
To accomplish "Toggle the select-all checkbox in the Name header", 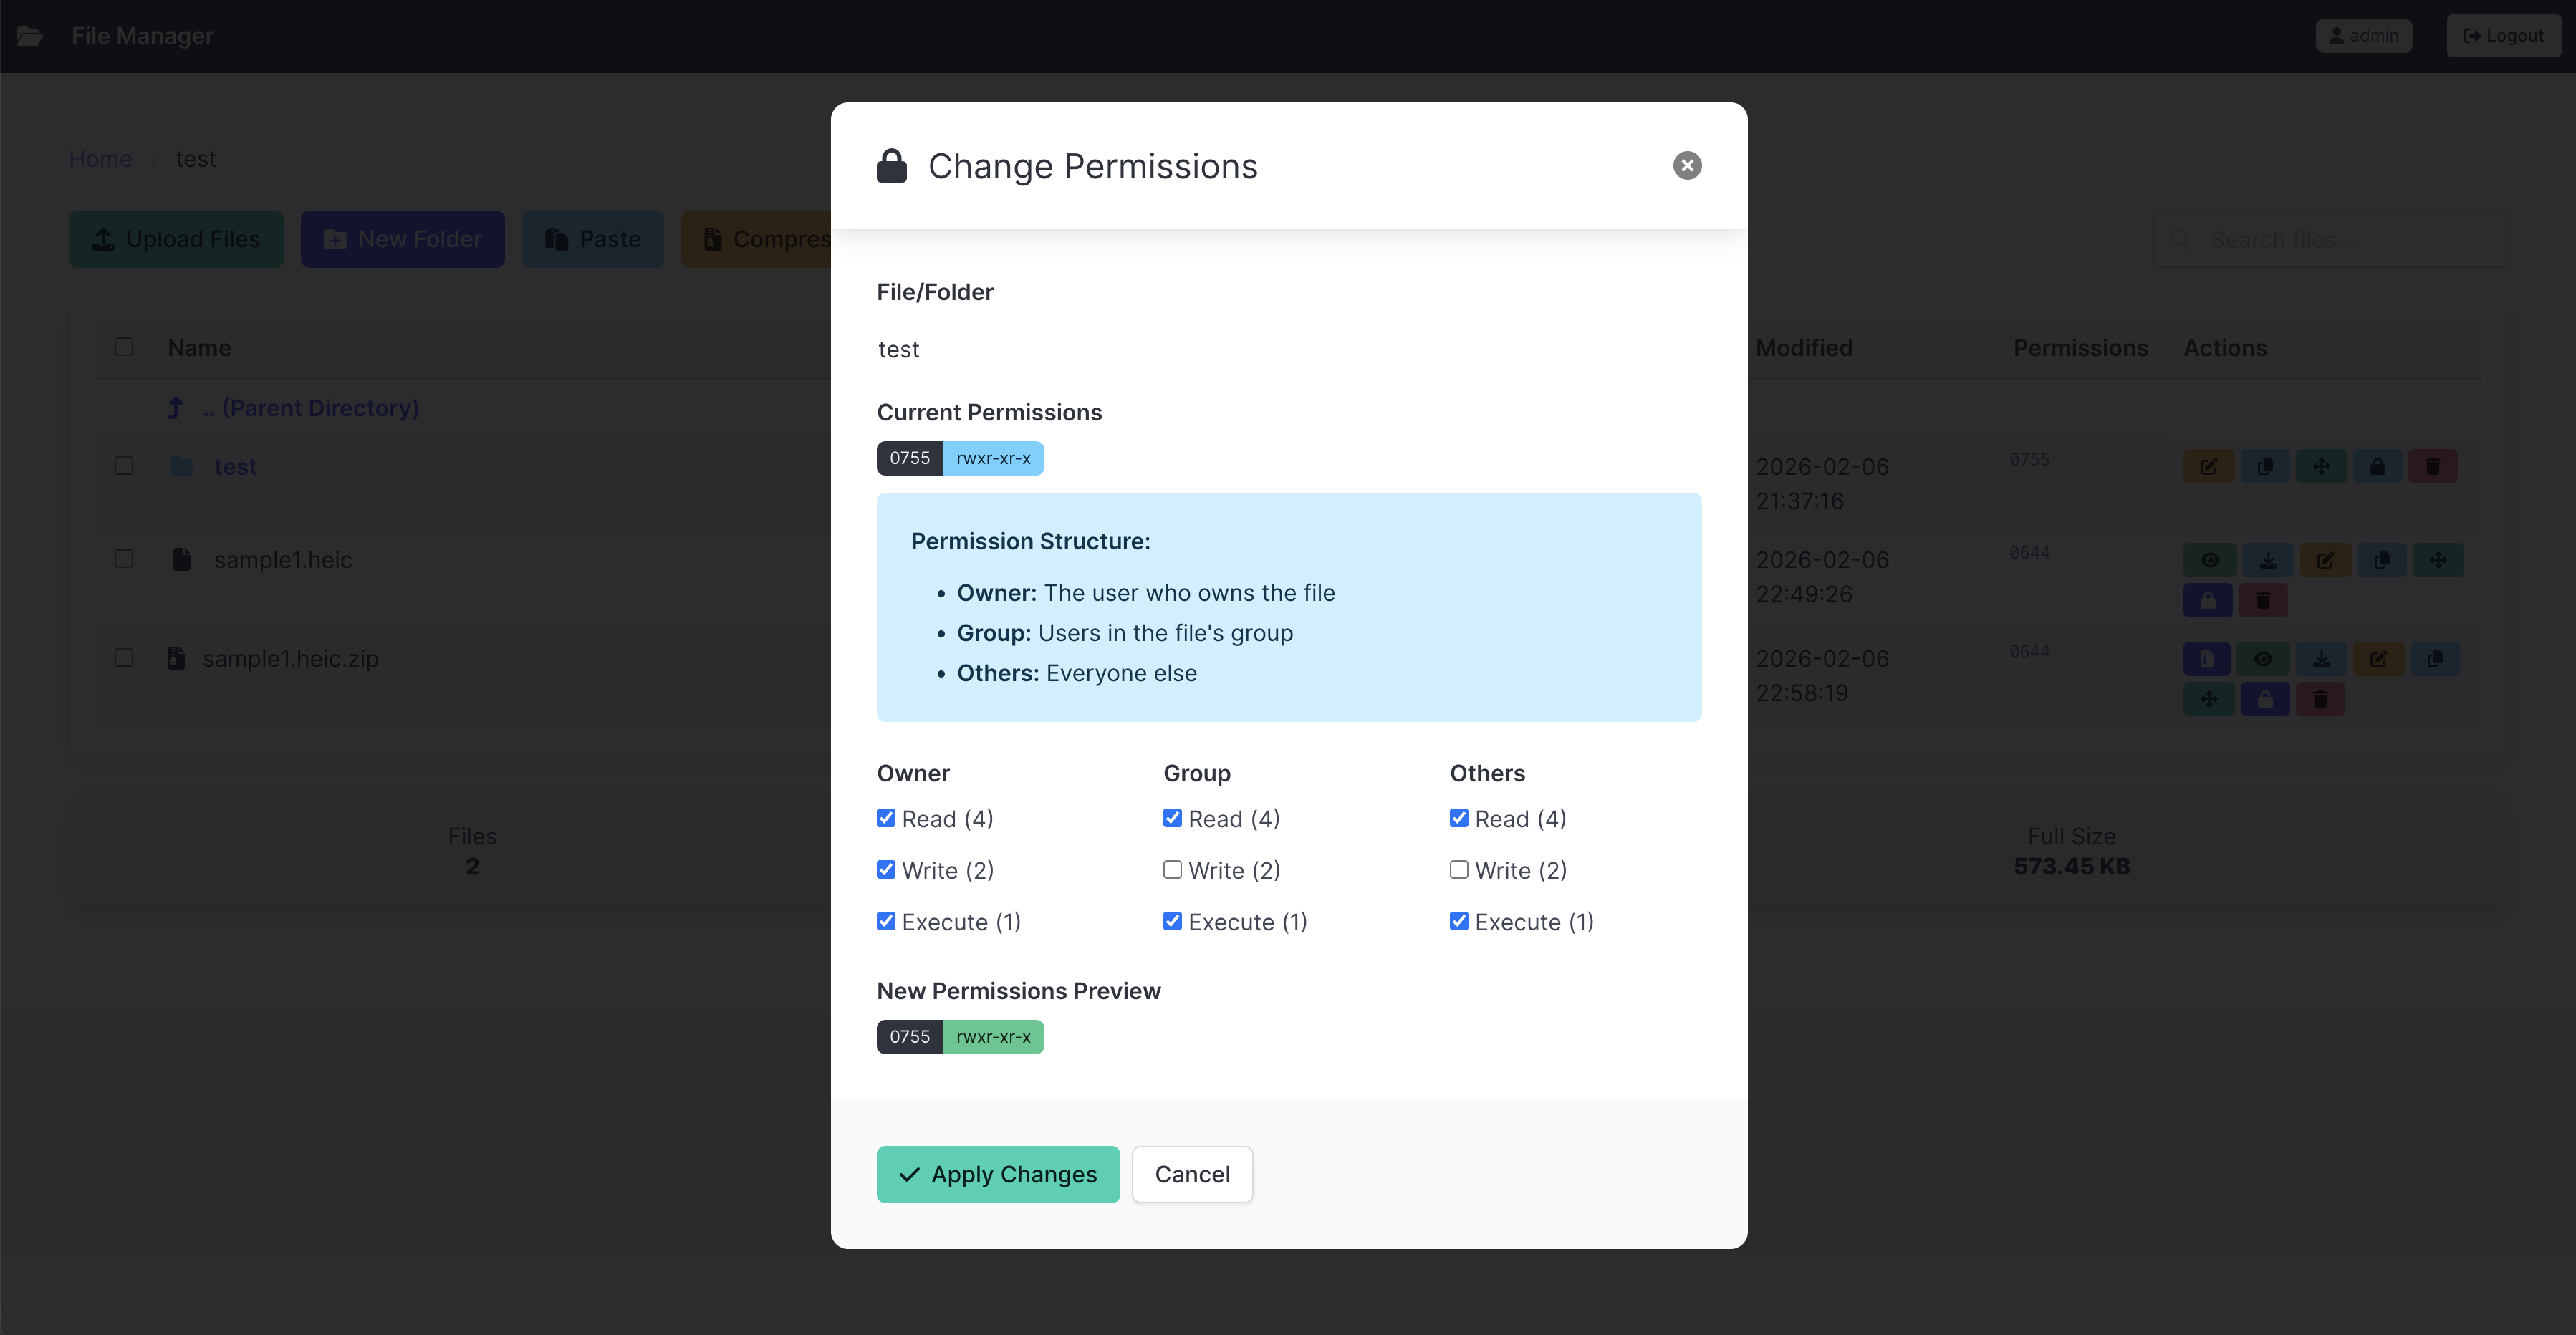I will coord(124,347).
